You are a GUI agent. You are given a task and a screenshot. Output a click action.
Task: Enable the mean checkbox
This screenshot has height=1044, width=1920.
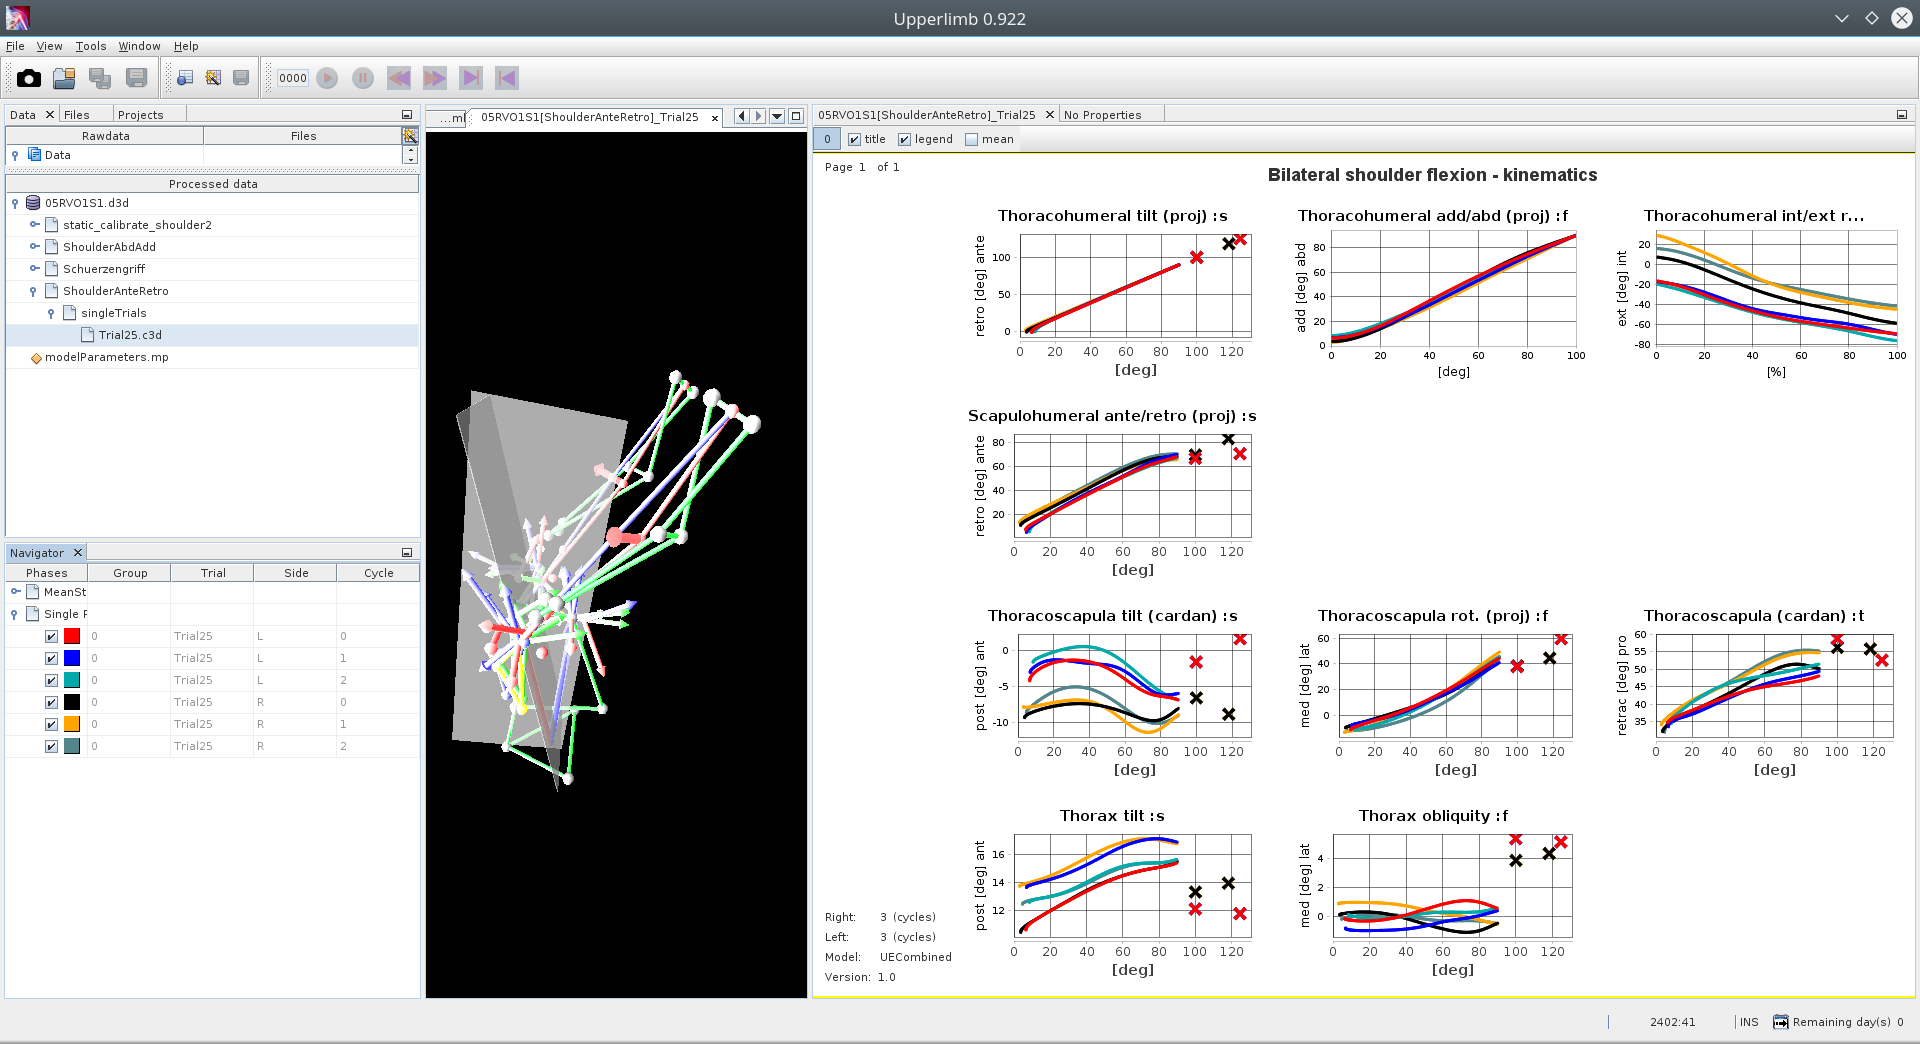(971, 140)
